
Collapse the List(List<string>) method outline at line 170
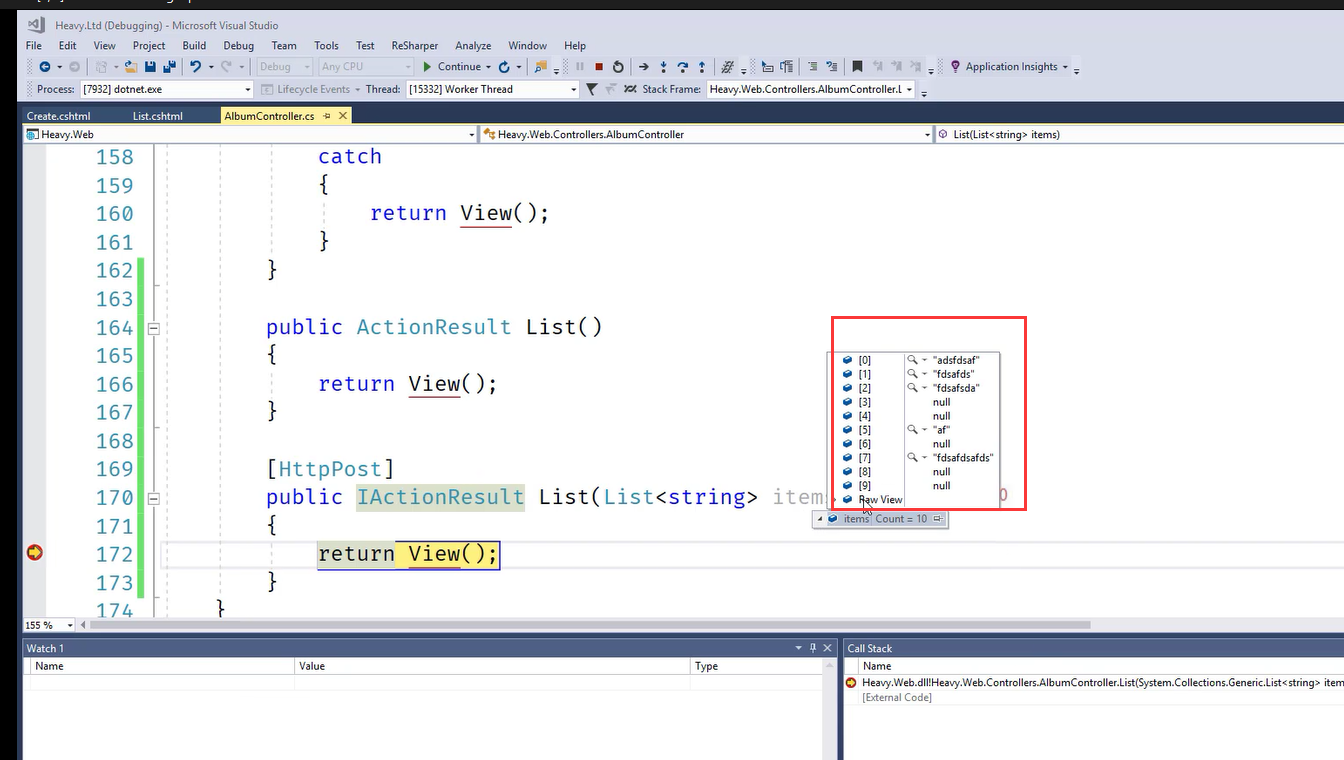click(x=154, y=497)
